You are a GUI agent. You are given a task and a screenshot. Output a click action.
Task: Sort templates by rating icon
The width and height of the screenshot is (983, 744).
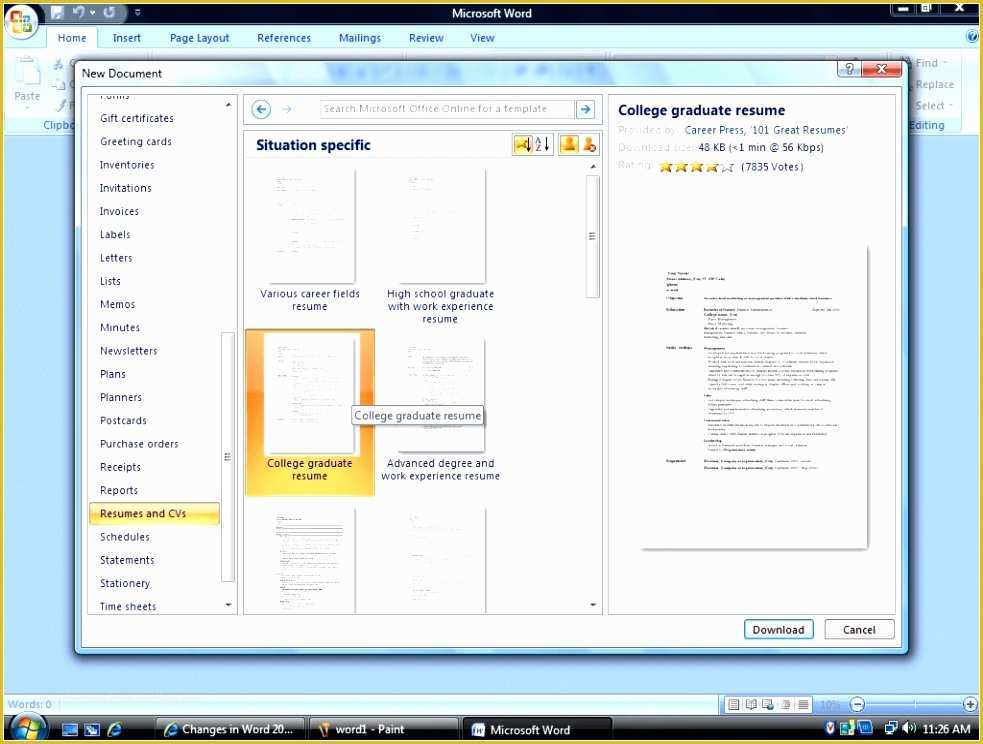coord(523,144)
